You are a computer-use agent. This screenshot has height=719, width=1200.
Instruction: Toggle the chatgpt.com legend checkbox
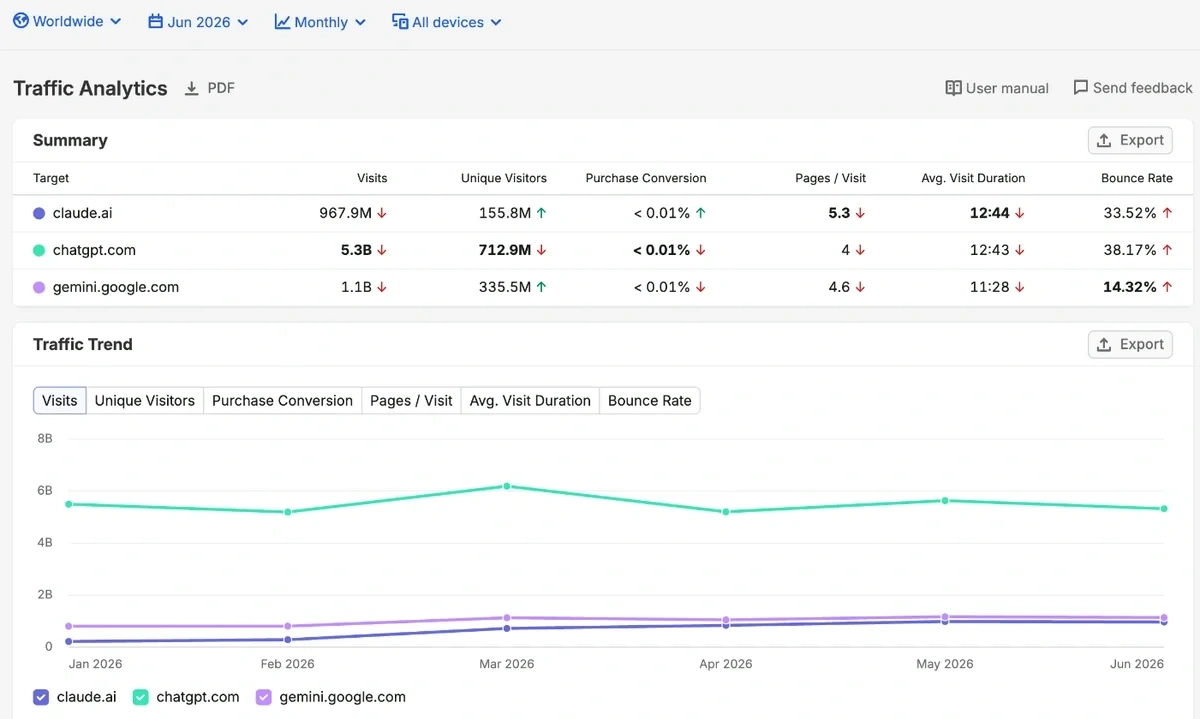coord(141,697)
